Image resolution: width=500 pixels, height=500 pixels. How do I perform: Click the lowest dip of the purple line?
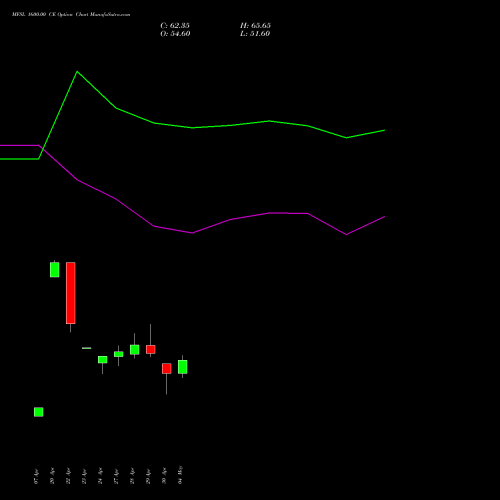(x=346, y=234)
